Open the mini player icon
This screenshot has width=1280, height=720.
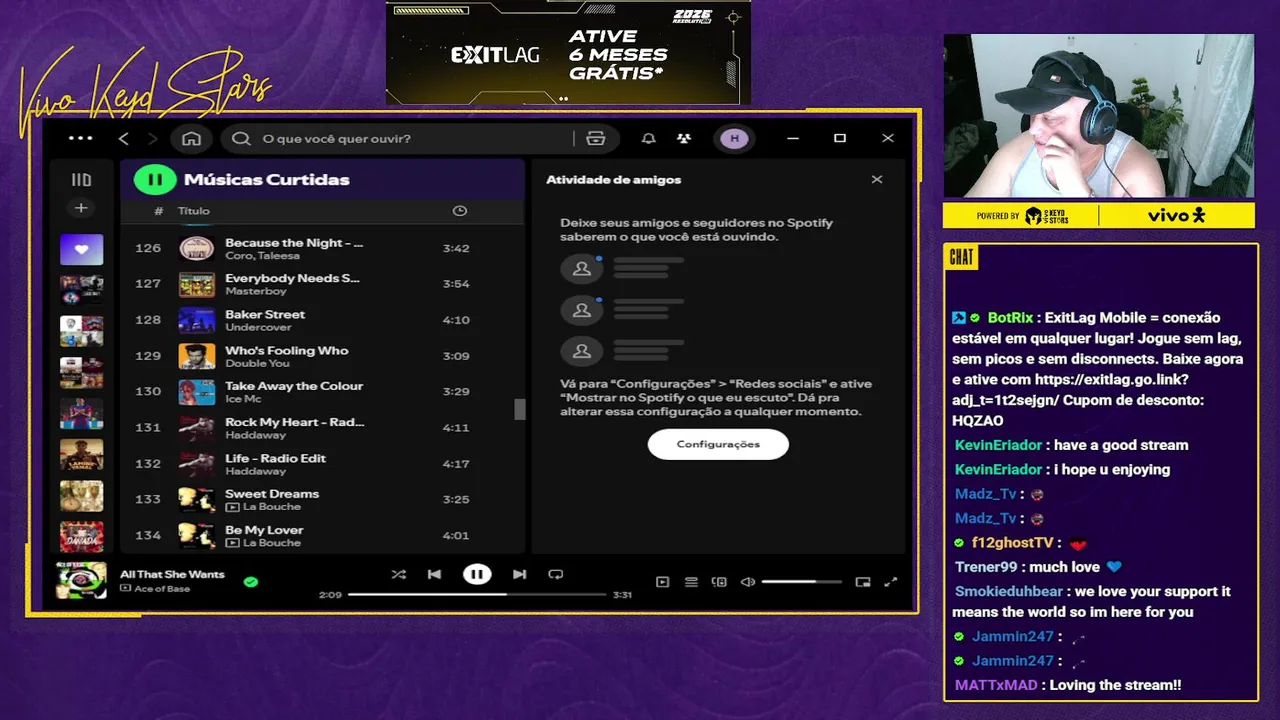click(863, 582)
